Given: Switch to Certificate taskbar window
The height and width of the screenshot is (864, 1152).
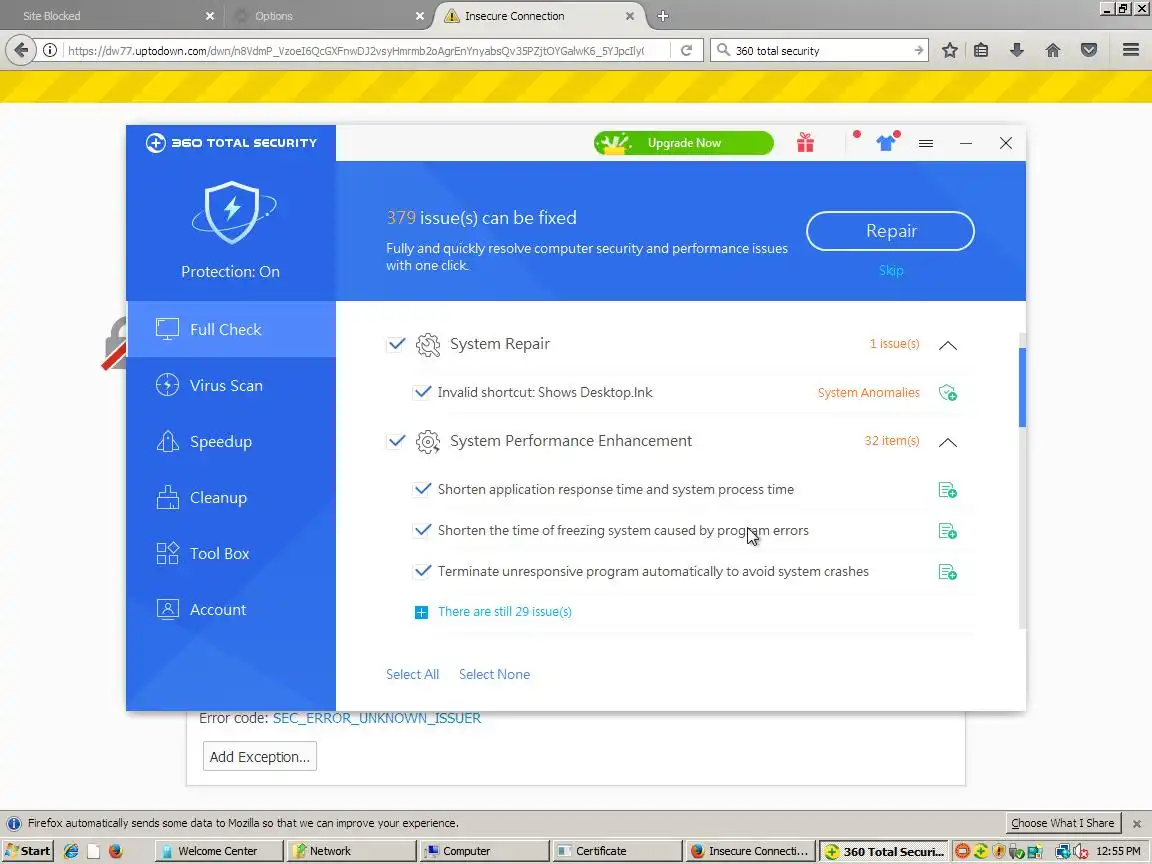Looking at the screenshot, I should pos(617,851).
